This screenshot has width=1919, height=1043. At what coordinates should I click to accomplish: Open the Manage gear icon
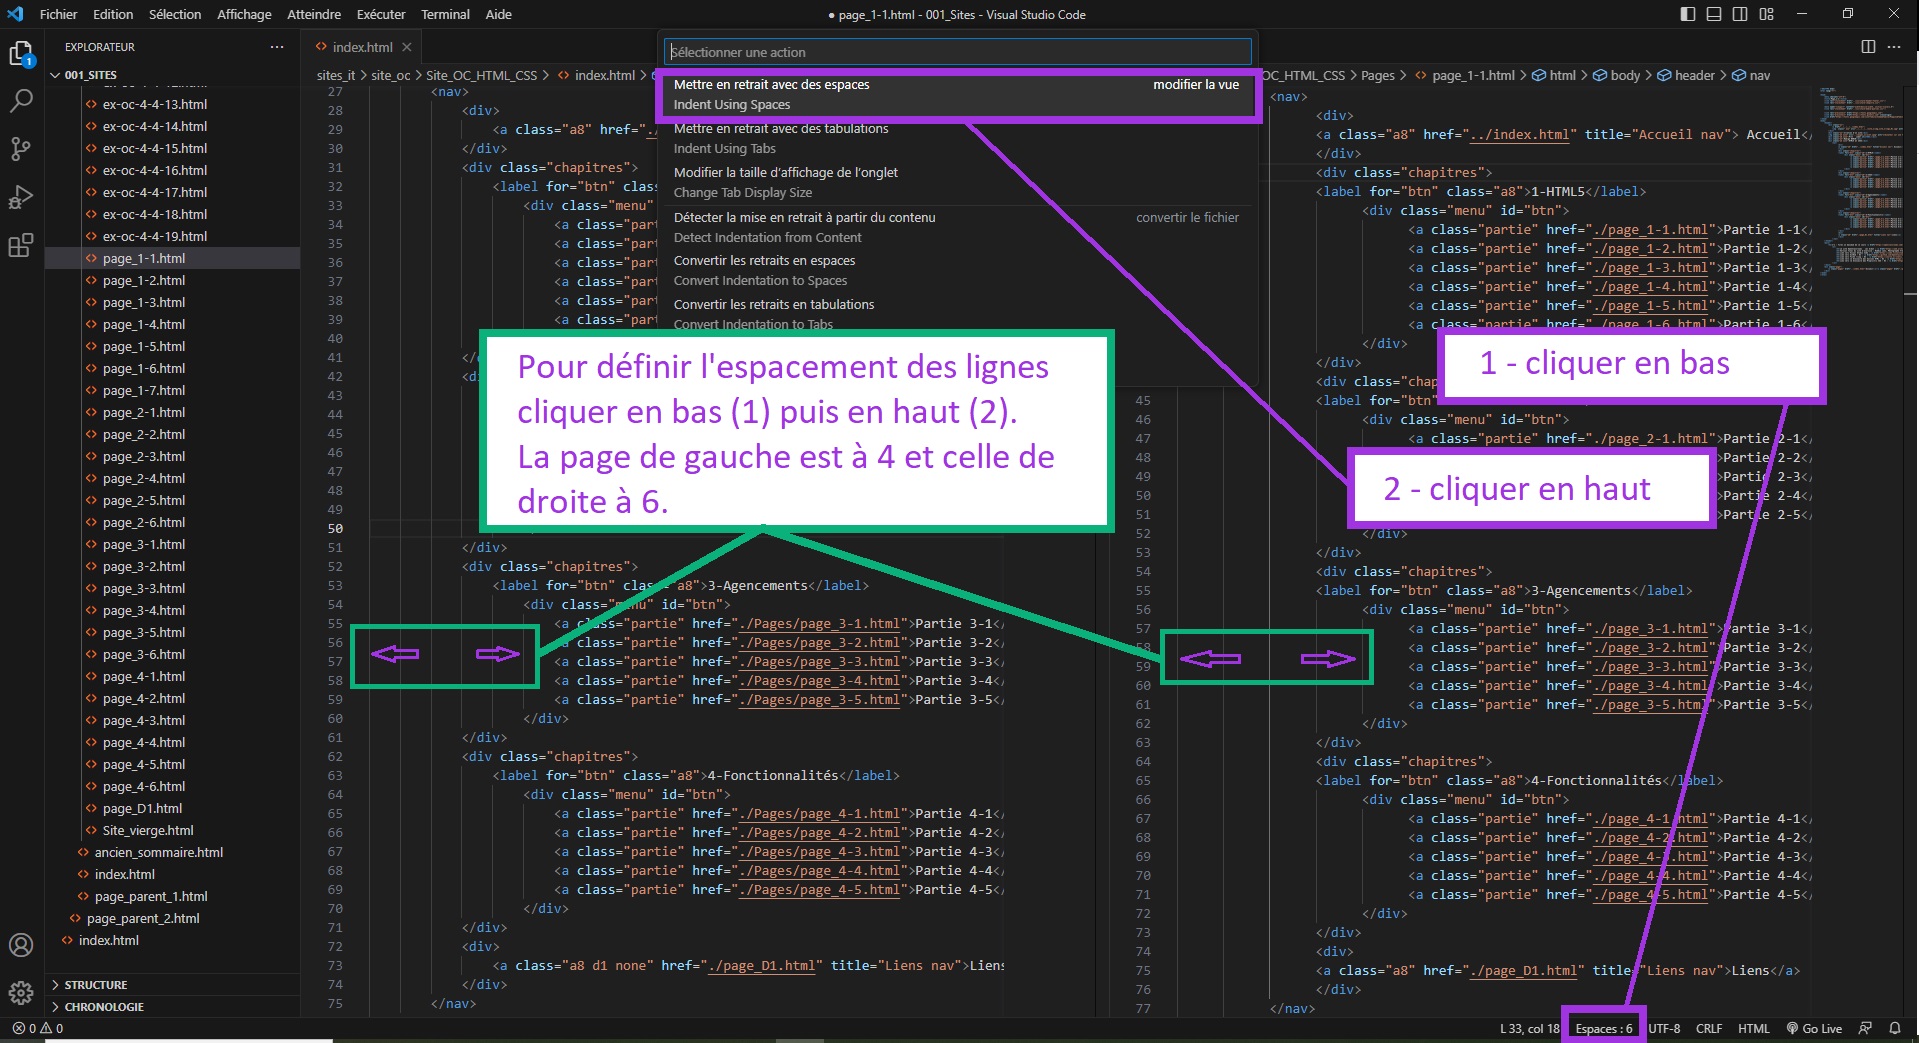click(x=21, y=992)
